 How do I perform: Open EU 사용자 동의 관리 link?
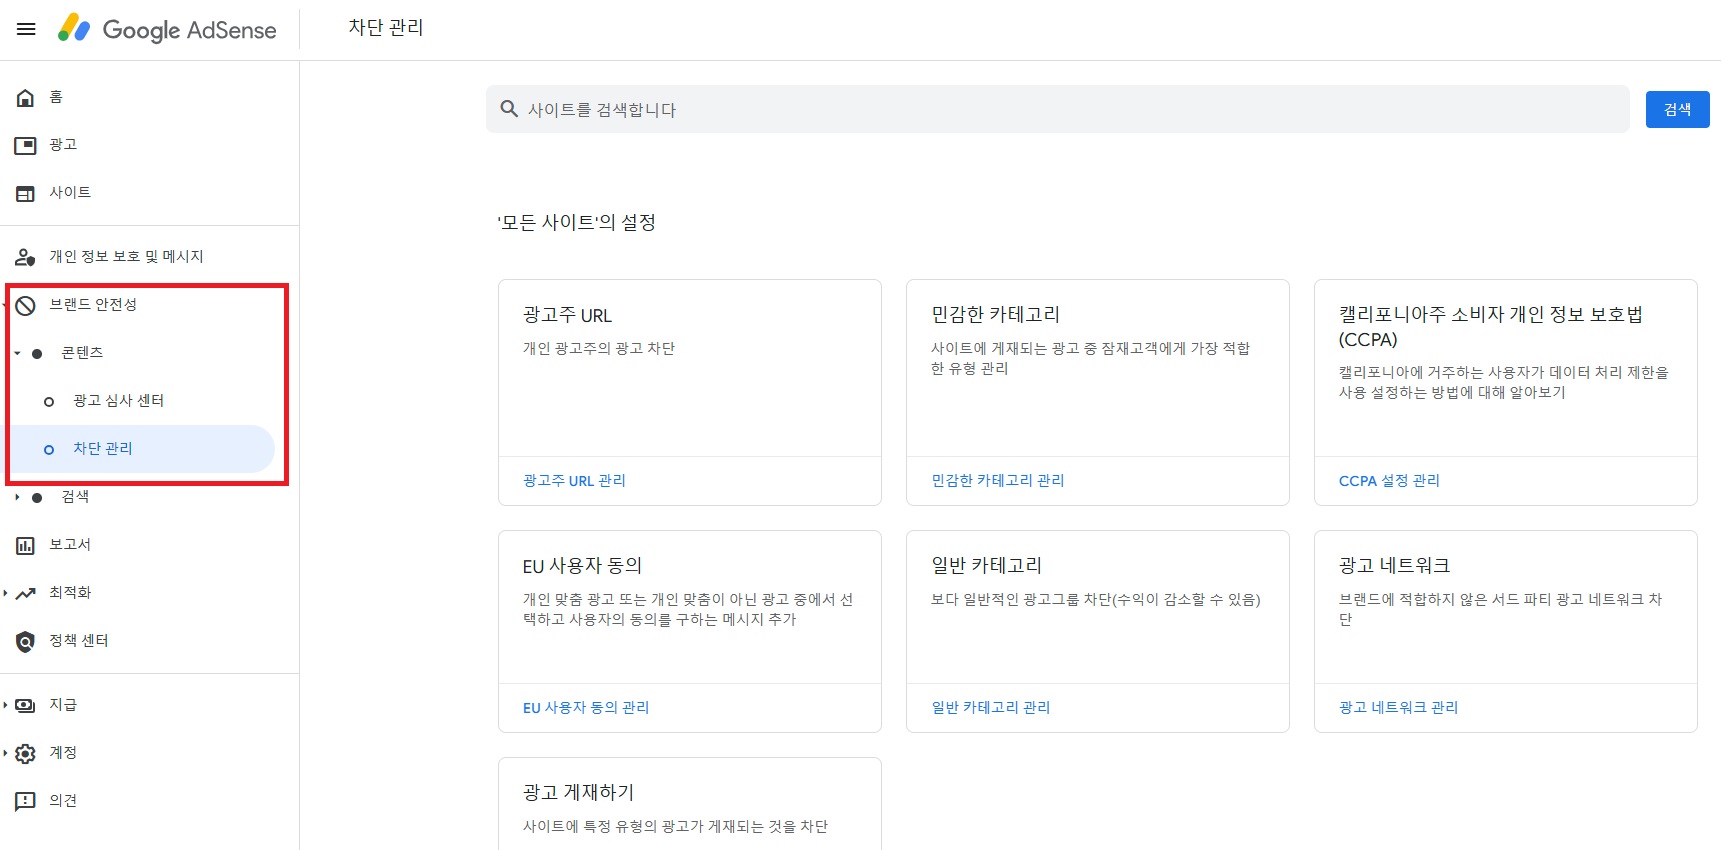click(586, 708)
